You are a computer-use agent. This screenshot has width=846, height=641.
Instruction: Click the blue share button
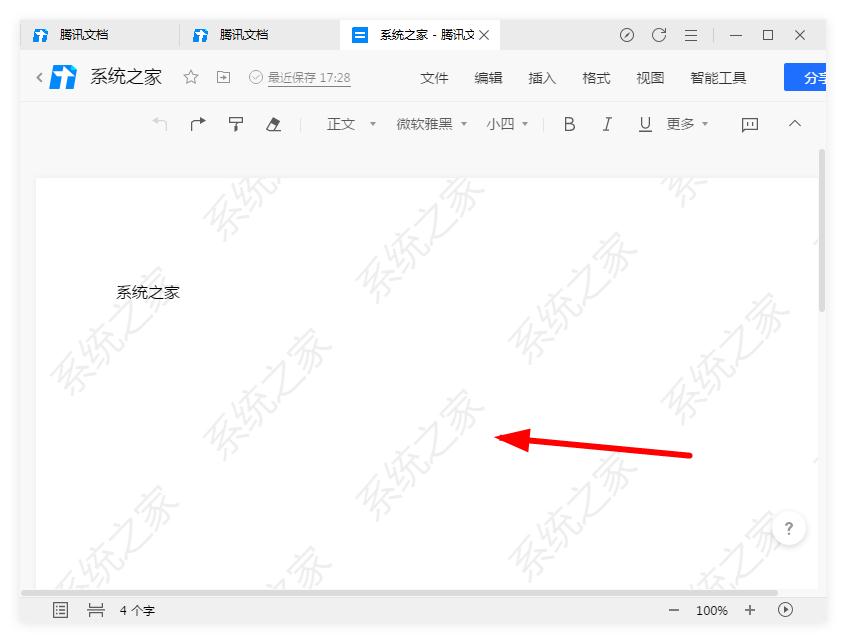tap(804, 77)
